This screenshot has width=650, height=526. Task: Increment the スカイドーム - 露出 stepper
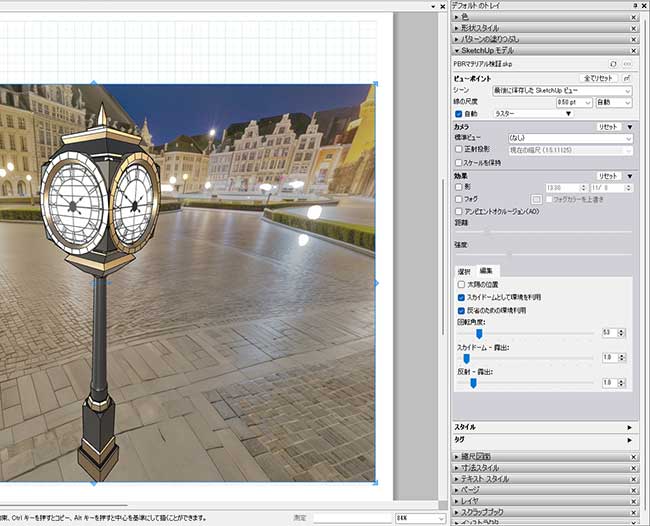click(621, 356)
